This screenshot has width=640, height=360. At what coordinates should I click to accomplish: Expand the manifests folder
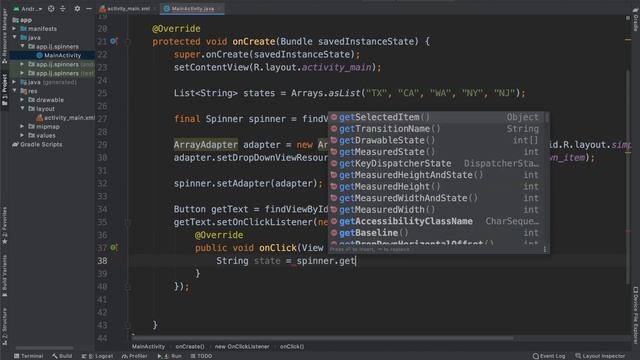pos(14,29)
